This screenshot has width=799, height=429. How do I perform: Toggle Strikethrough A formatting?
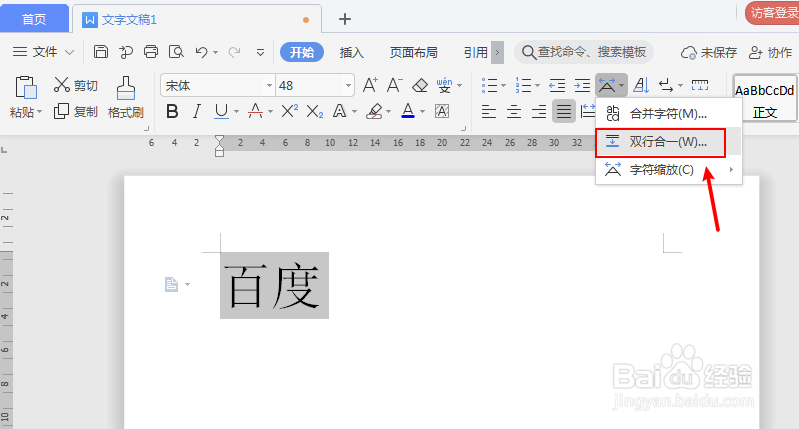coord(255,111)
